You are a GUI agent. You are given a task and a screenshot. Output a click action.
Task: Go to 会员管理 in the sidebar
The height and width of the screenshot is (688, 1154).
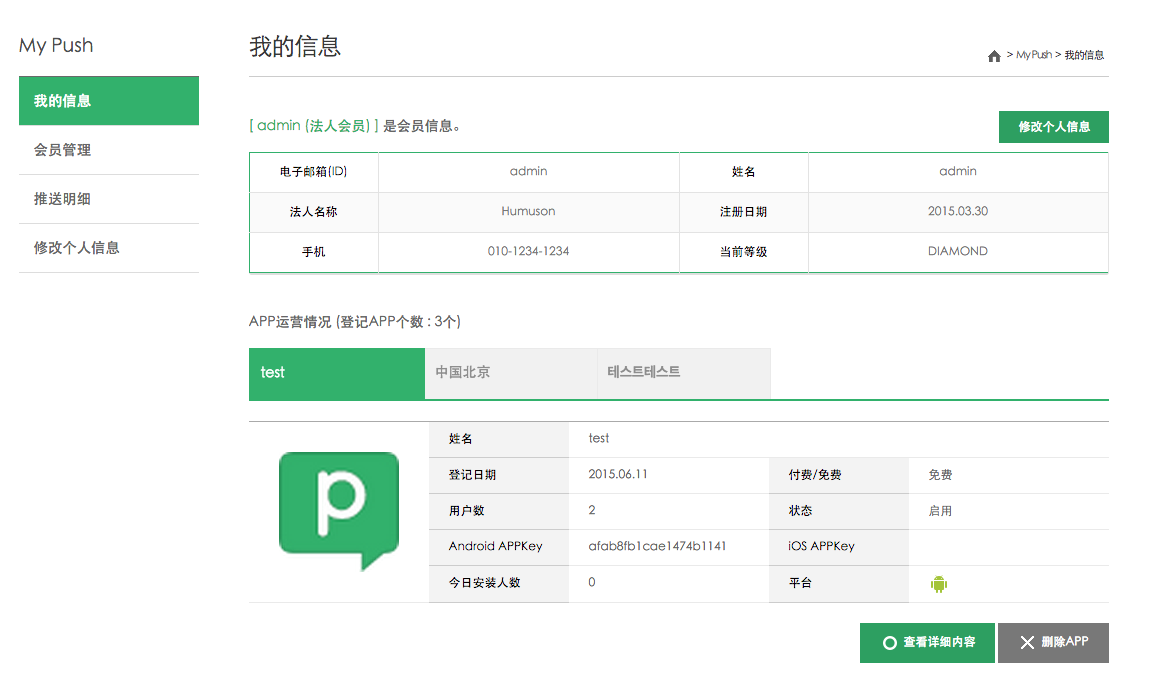[109, 150]
